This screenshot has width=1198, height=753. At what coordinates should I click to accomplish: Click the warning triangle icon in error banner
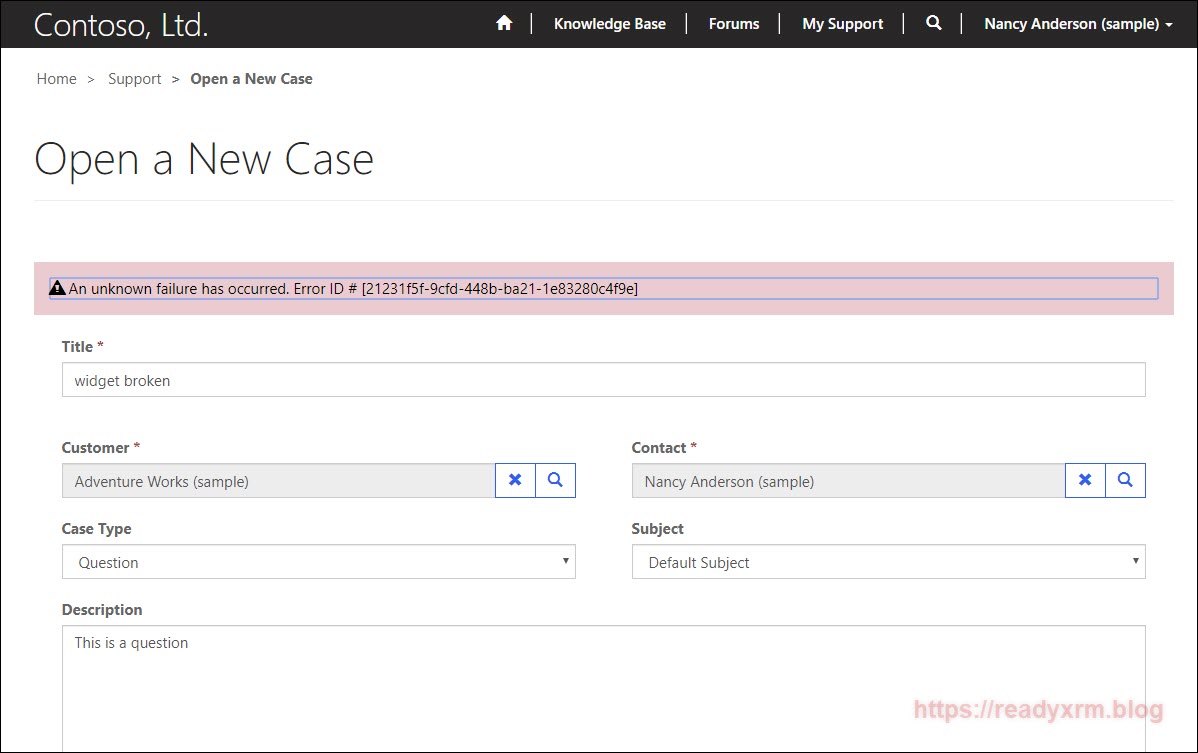[x=58, y=288]
